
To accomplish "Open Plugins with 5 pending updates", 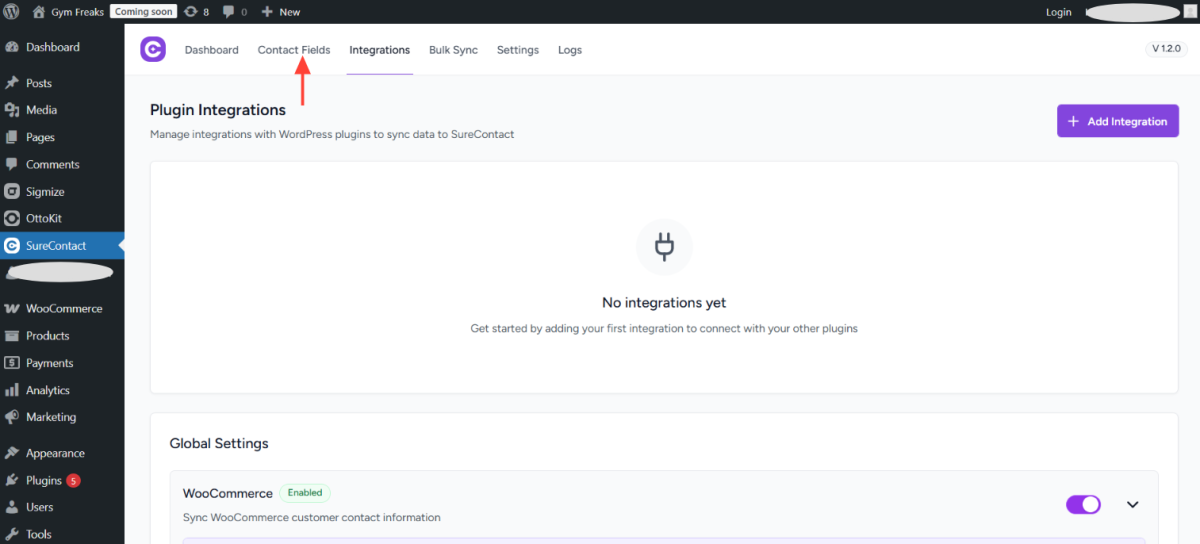I will [44, 481].
